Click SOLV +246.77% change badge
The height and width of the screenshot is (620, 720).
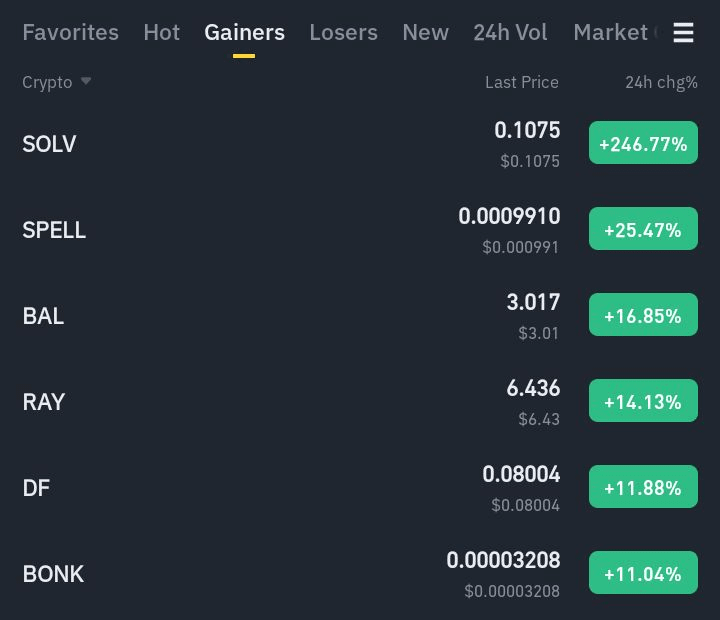tap(643, 143)
